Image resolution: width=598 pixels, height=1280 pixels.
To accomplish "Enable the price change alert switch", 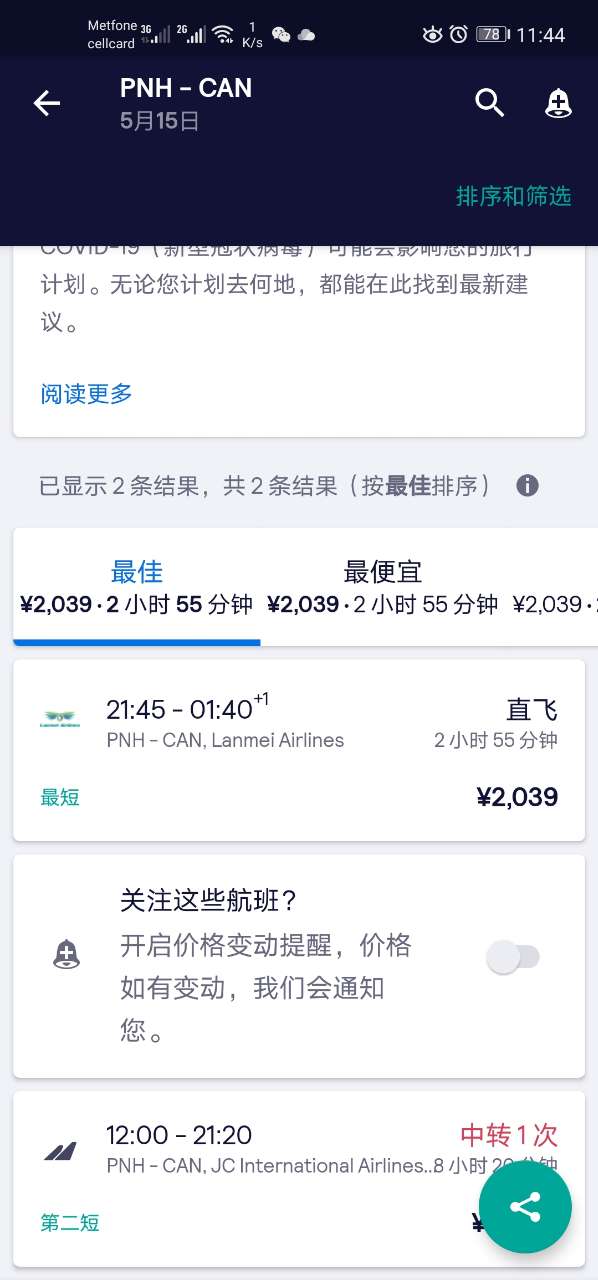I will (513, 957).
